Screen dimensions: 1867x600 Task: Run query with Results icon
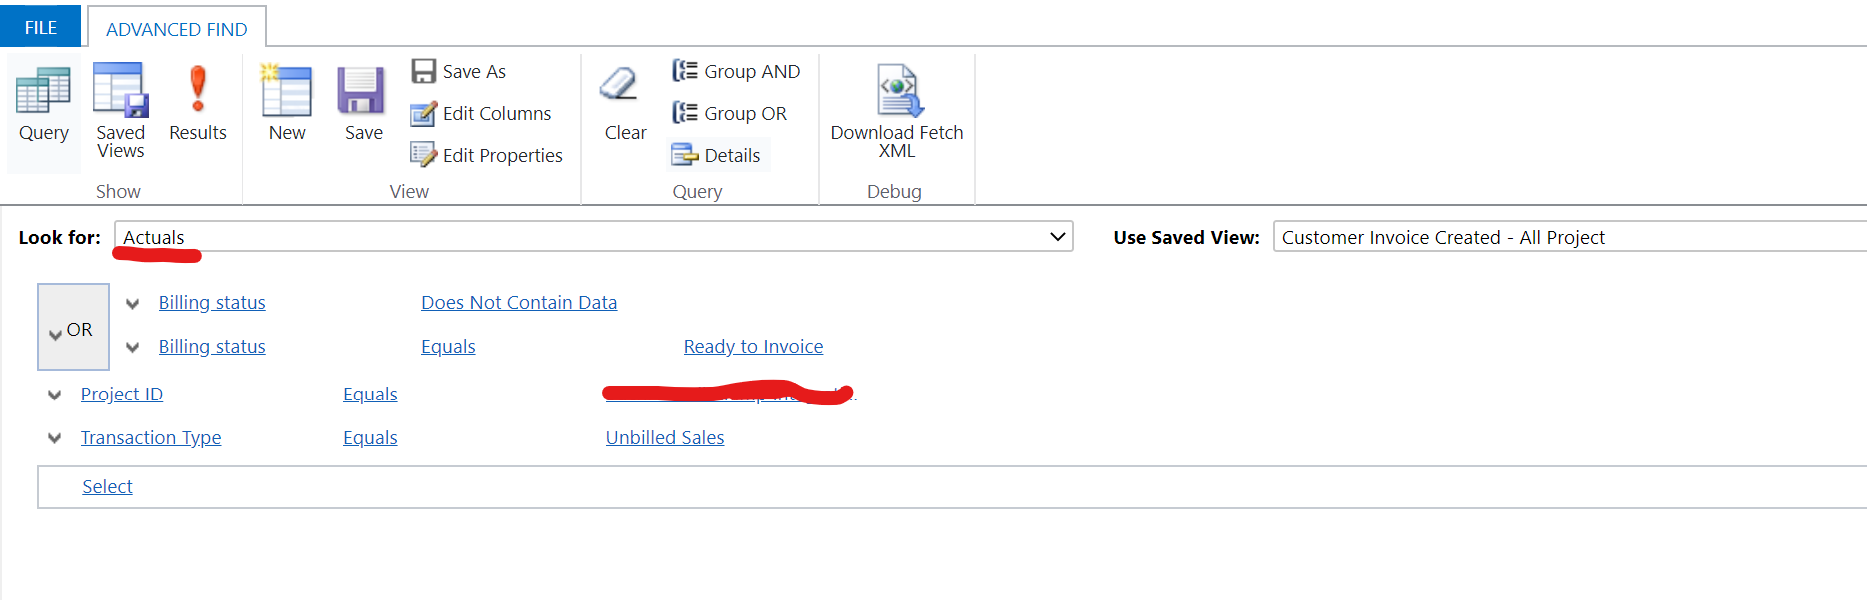pyautogui.click(x=198, y=103)
